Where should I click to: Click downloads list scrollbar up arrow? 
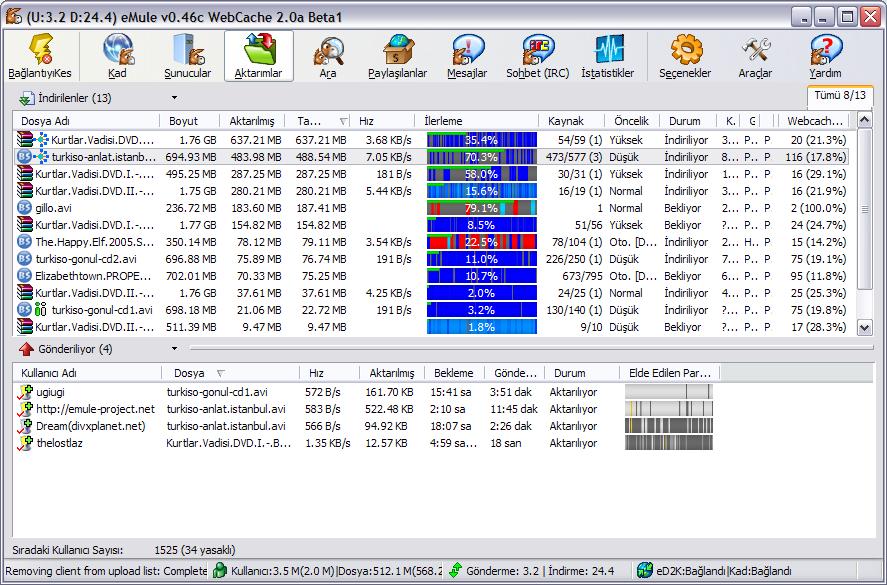click(864, 120)
